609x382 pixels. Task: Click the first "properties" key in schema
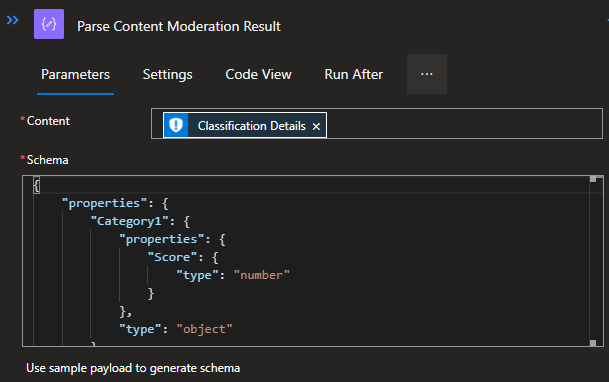(x=104, y=203)
